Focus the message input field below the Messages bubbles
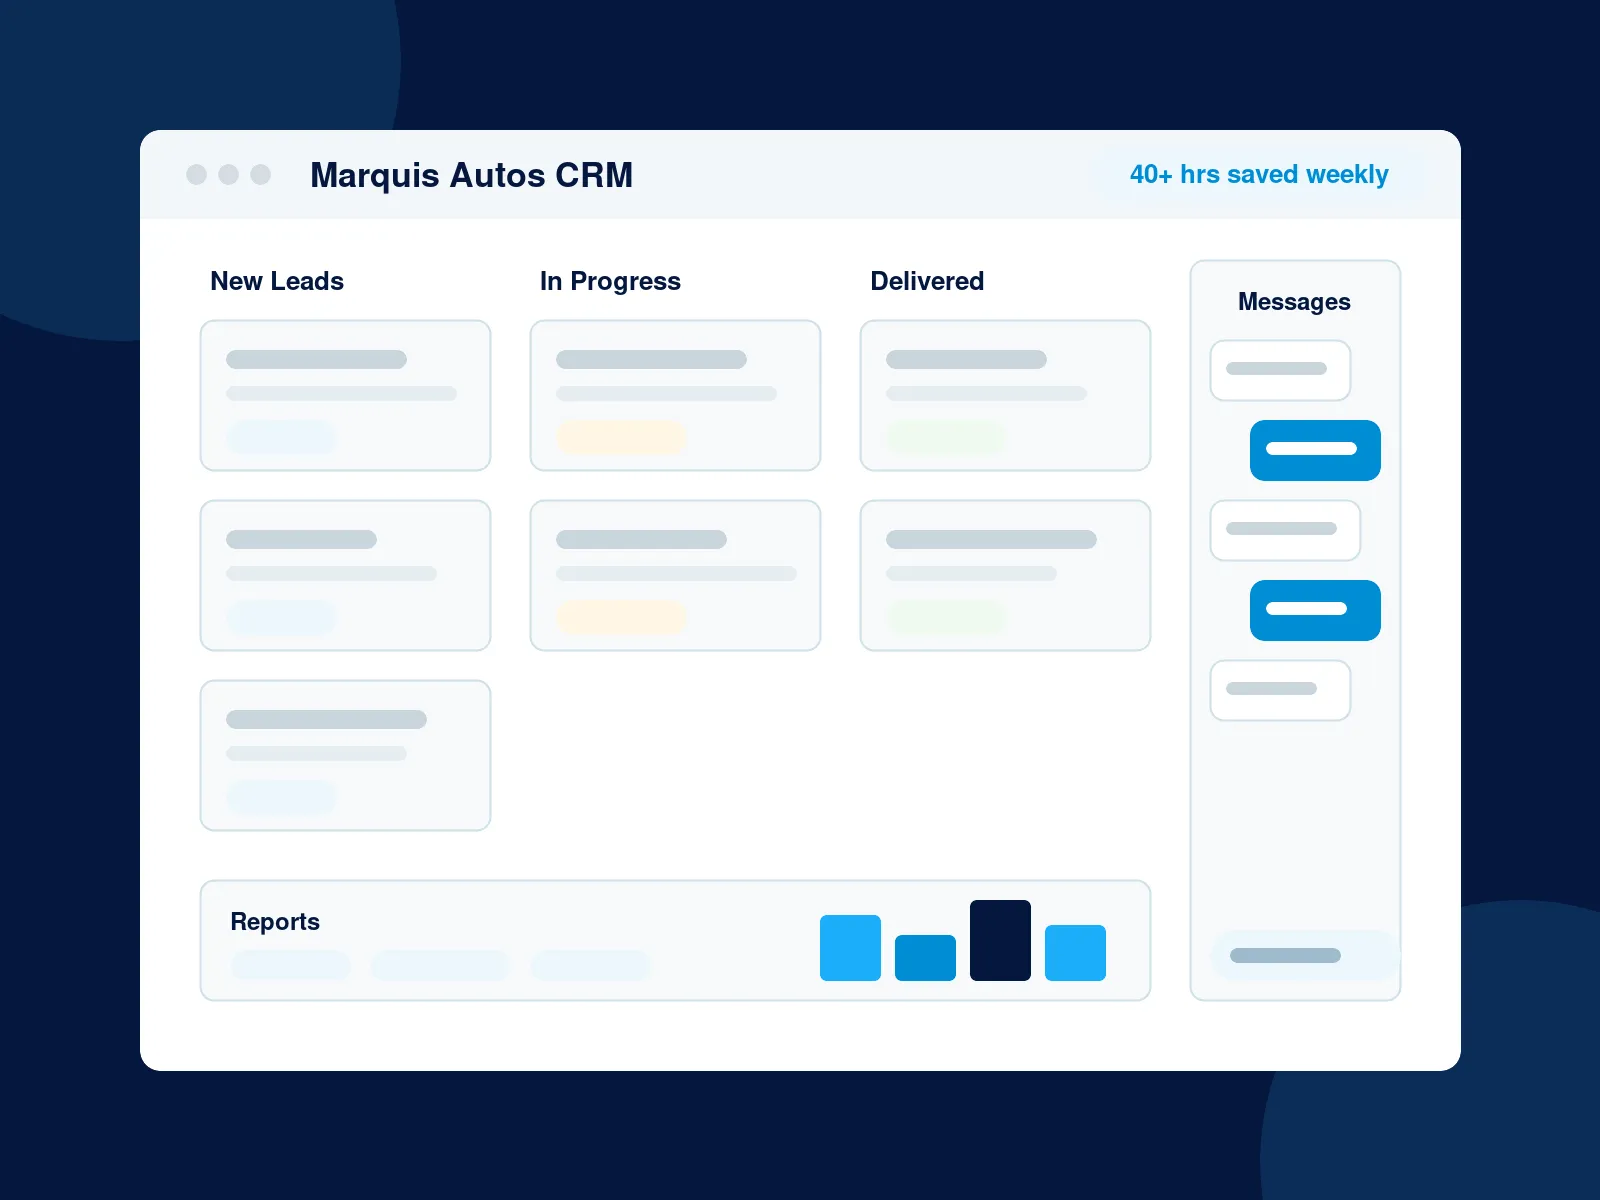The width and height of the screenshot is (1600, 1200). (1305, 955)
